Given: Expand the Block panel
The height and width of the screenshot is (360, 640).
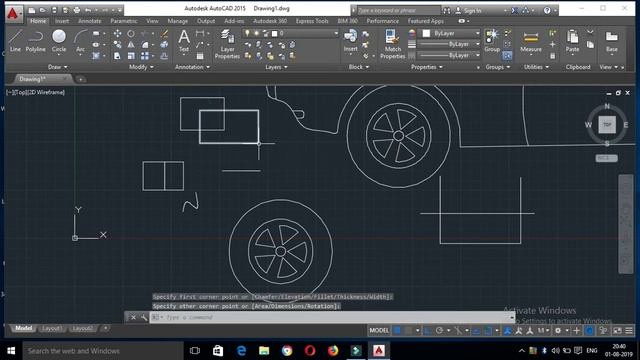Looking at the screenshot, I should click(358, 67).
